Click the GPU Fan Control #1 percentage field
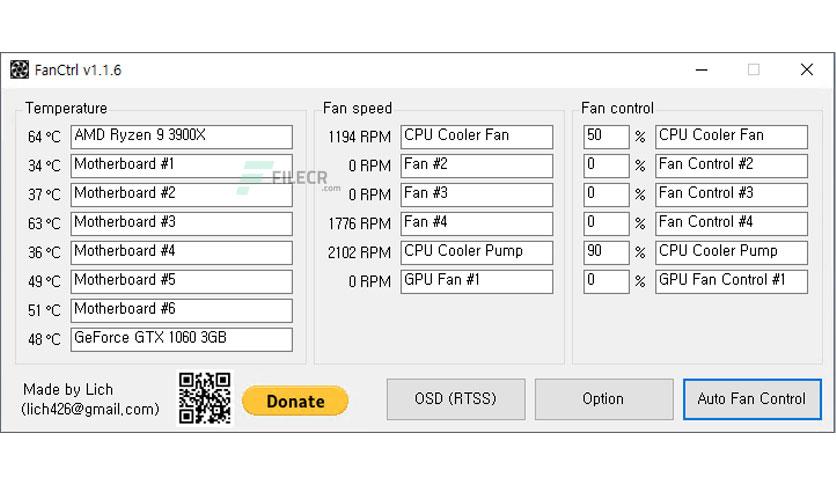This screenshot has width=836, height=484. pyautogui.click(x=606, y=281)
